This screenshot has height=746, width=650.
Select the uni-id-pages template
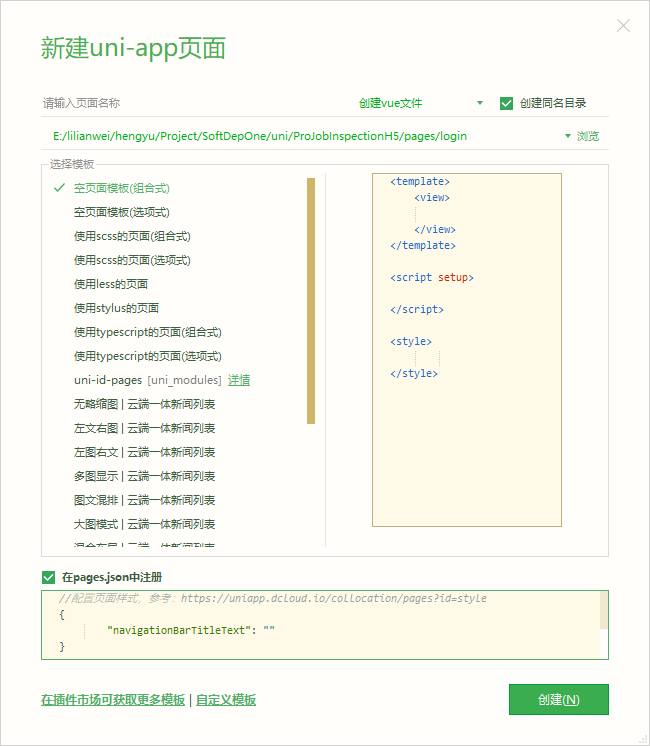pyautogui.click(x=108, y=380)
